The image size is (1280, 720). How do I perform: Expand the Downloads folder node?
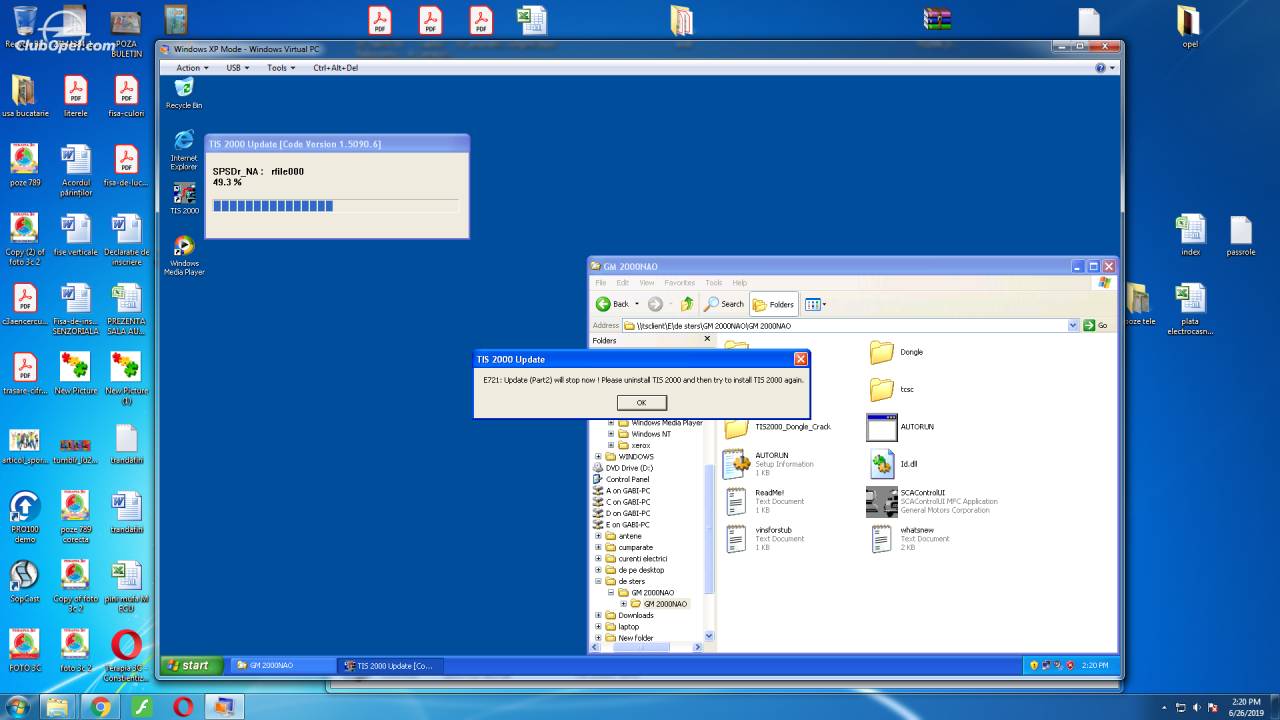[598, 615]
